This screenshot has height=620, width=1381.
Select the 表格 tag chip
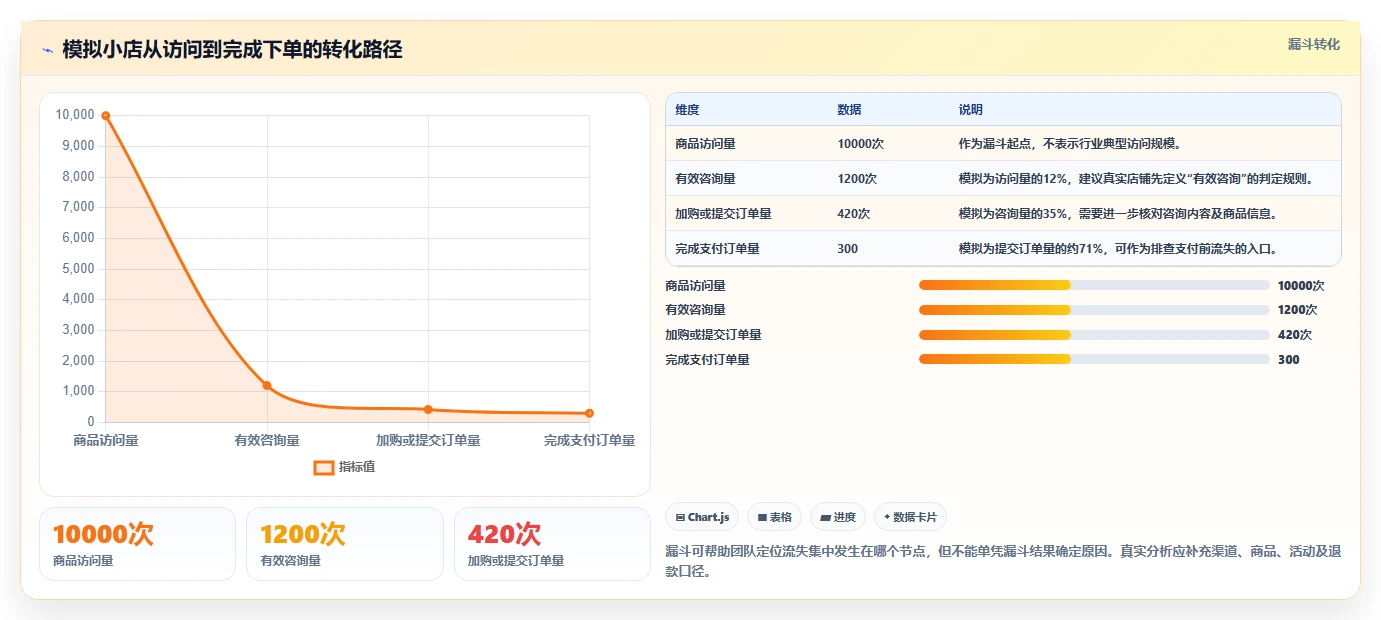774,517
